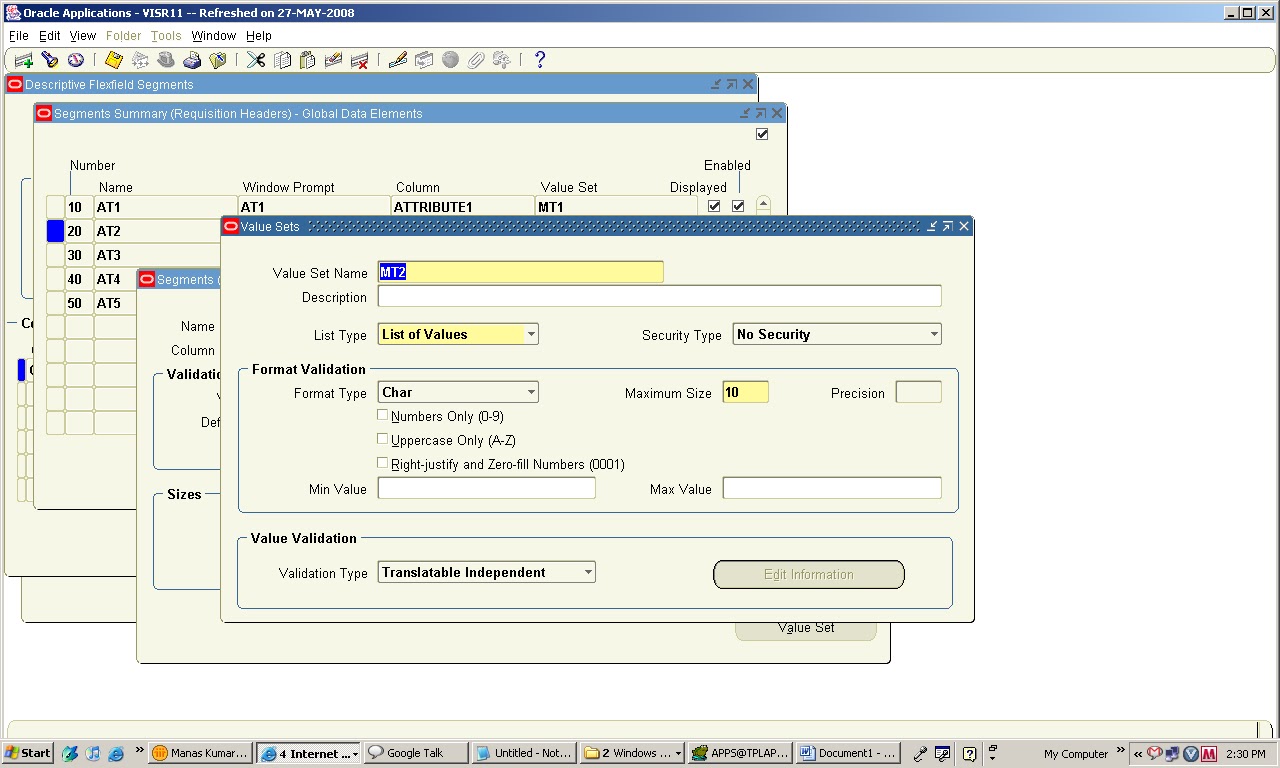Open the Show Navigator compass icon
1280x768 pixels.
point(75,60)
